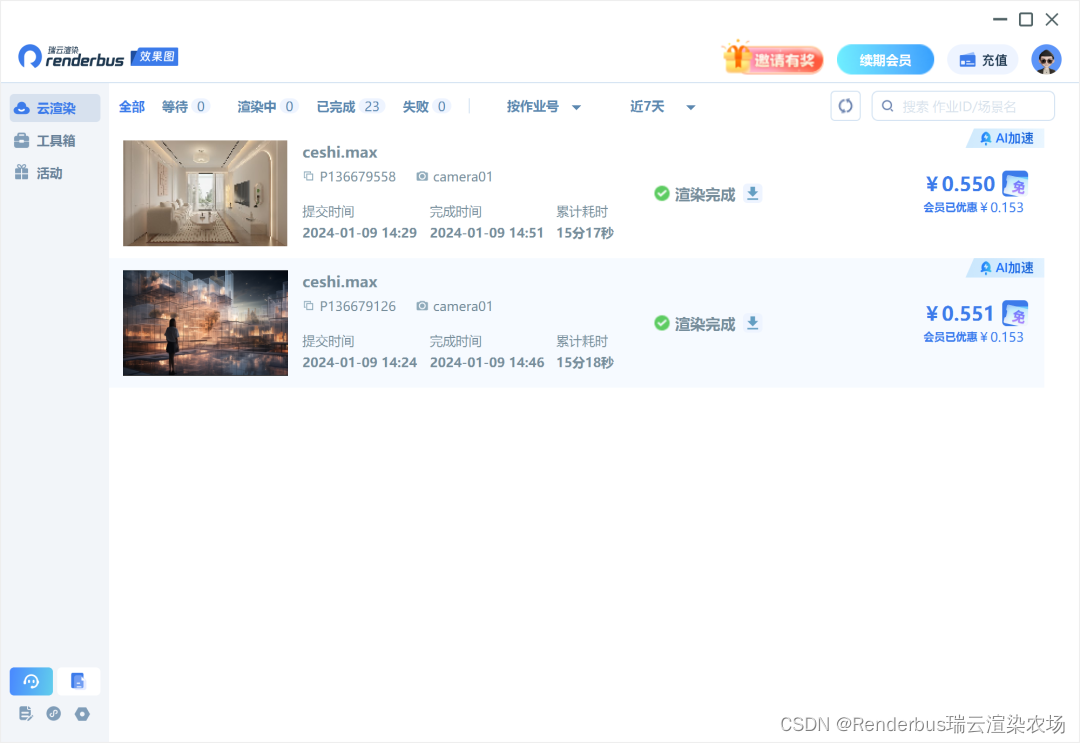This screenshot has width=1080, height=743.
Task: Click AI加速 tag on job P136679126
Action: click(x=1006, y=268)
